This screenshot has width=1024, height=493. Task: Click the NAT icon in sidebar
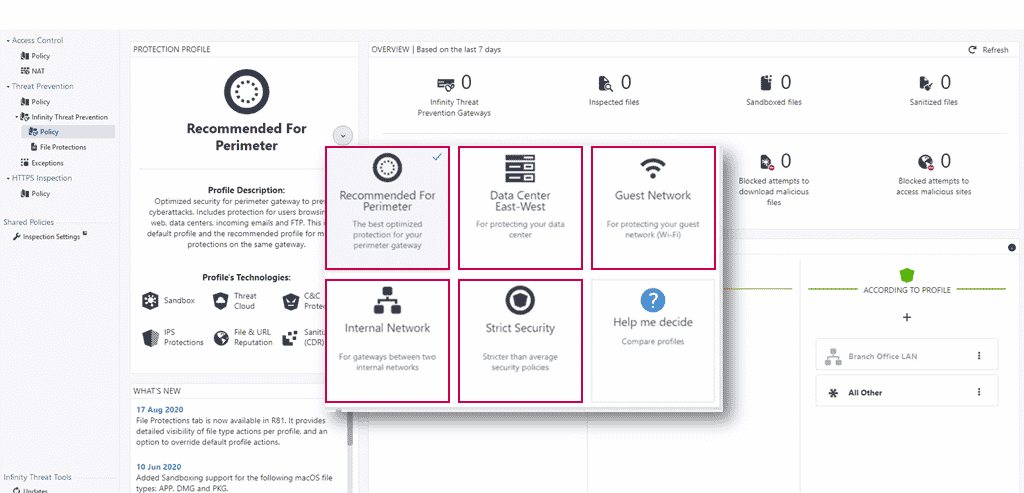pos(25,71)
